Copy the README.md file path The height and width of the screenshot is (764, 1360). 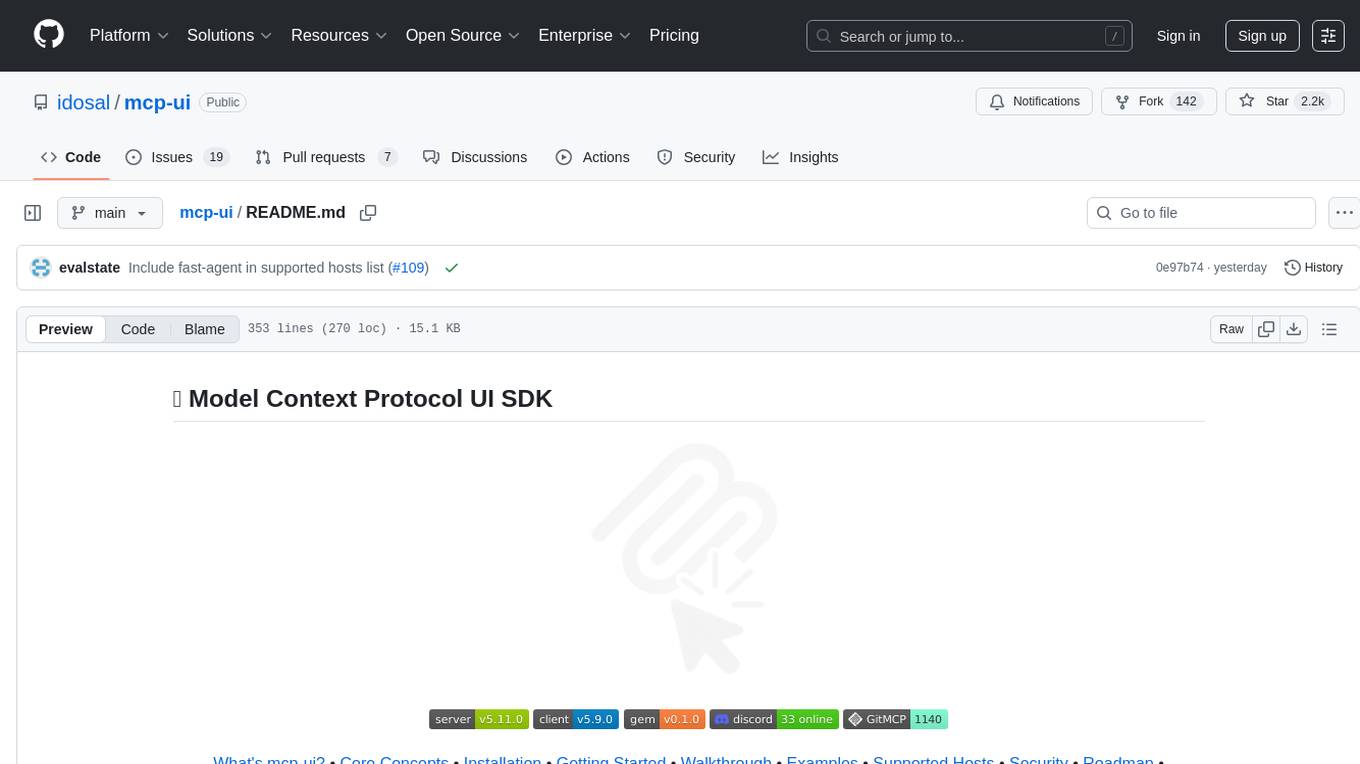tap(368, 212)
